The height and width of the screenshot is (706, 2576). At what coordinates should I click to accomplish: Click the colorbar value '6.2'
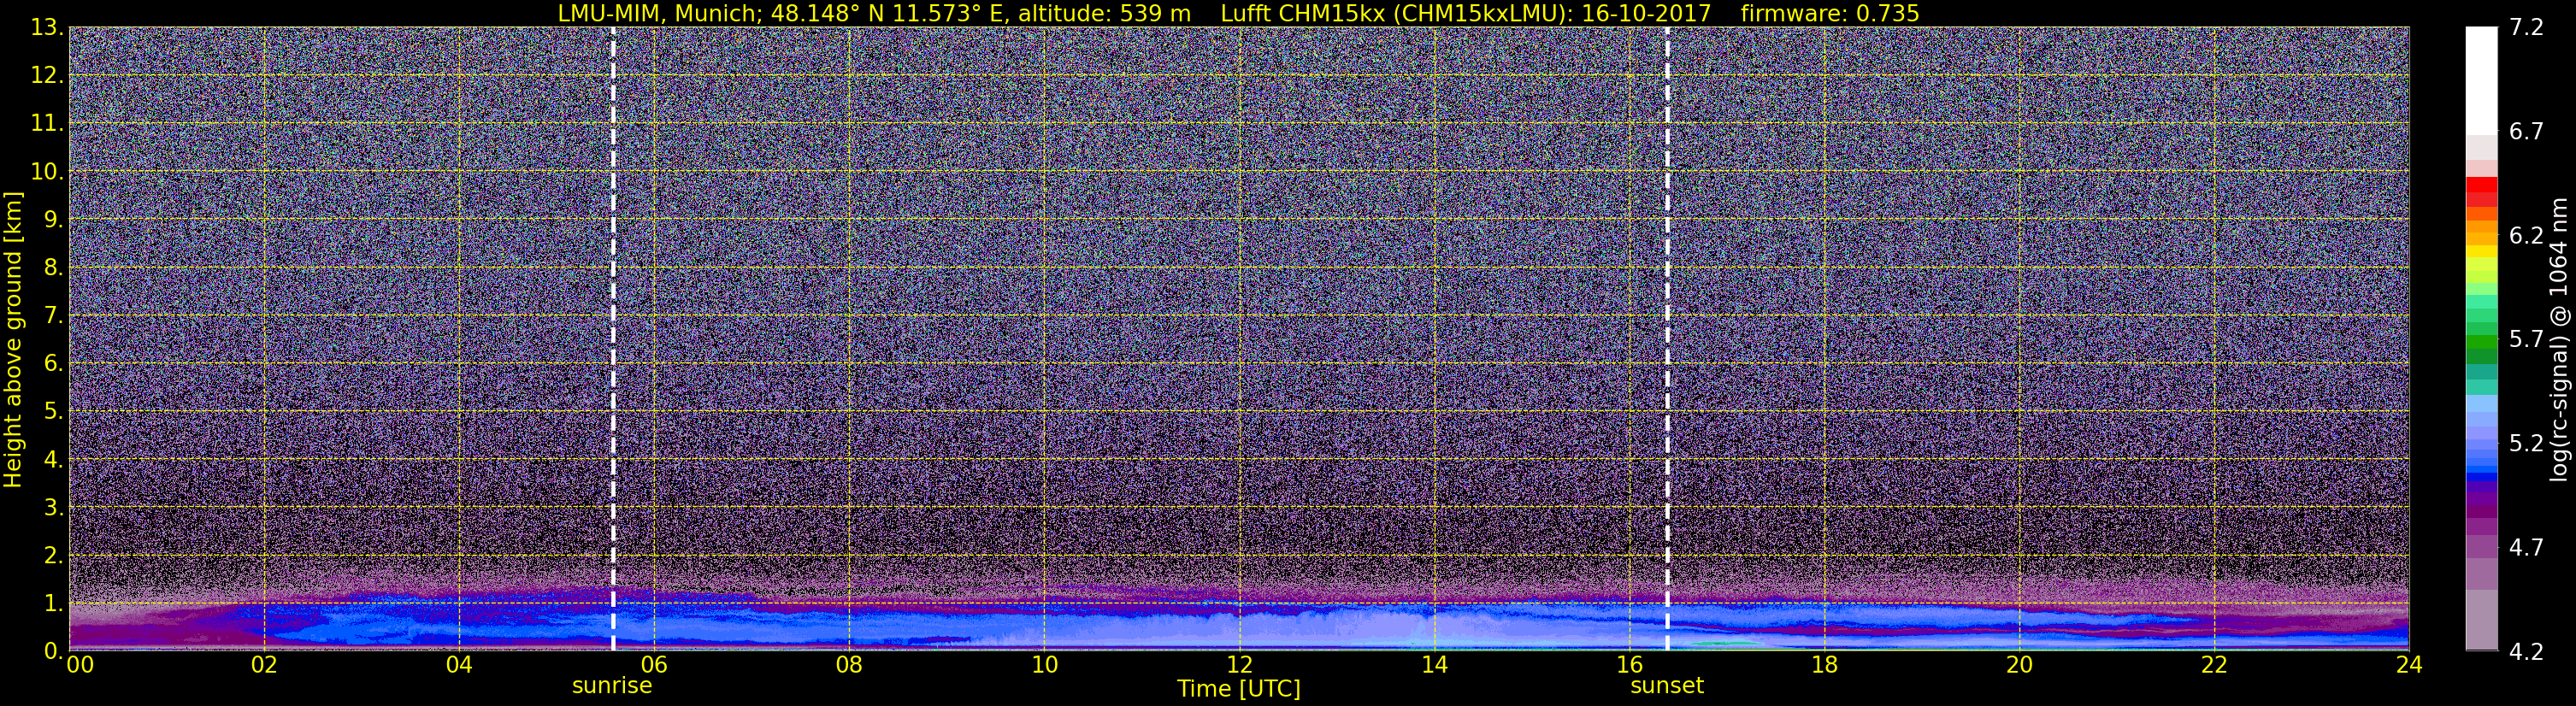click(x=2526, y=235)
